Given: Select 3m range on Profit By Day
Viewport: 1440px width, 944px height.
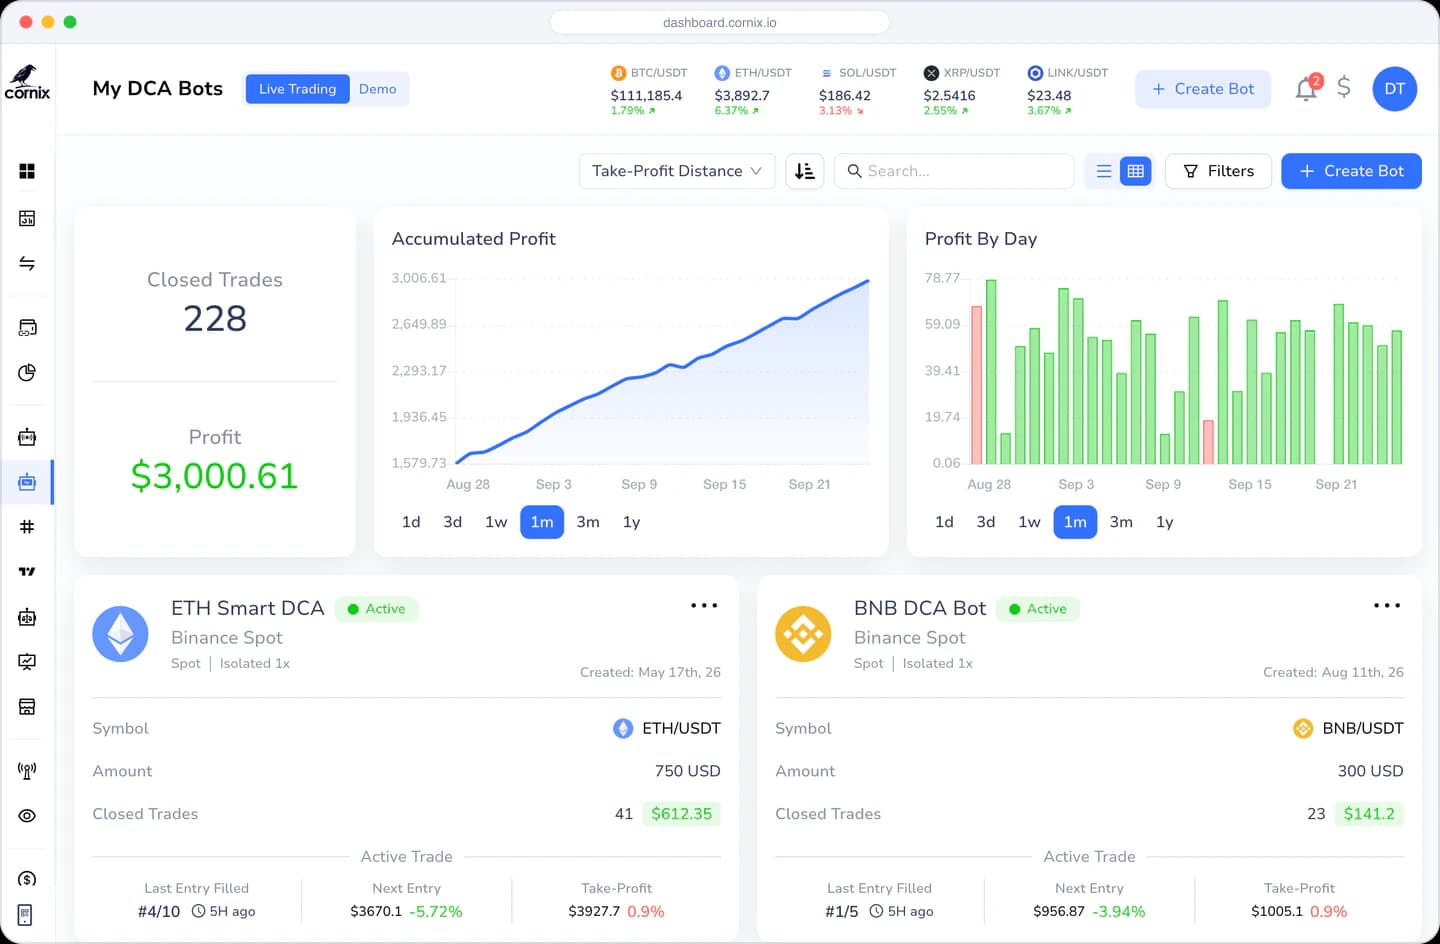Looking at the screenshot, I should pos(1121,522).
